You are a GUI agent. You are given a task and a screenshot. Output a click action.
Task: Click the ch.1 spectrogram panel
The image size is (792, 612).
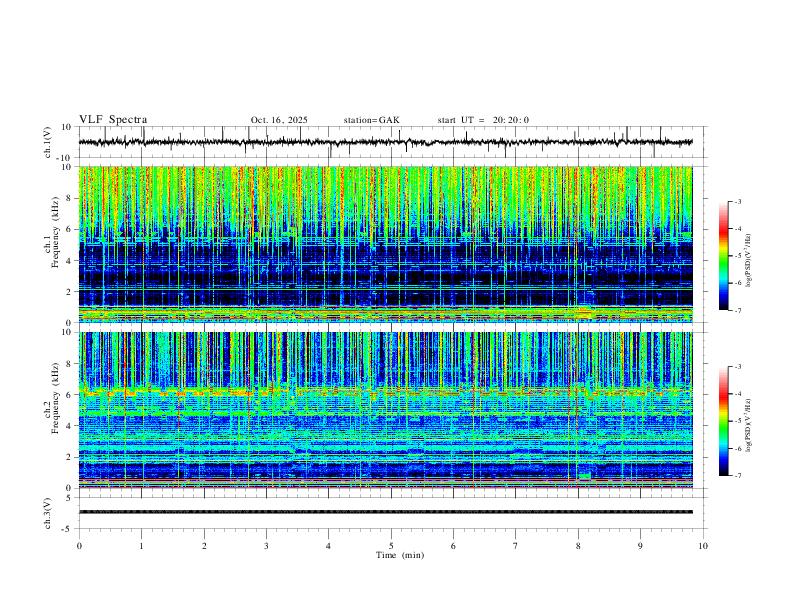(x=385, y=244)
